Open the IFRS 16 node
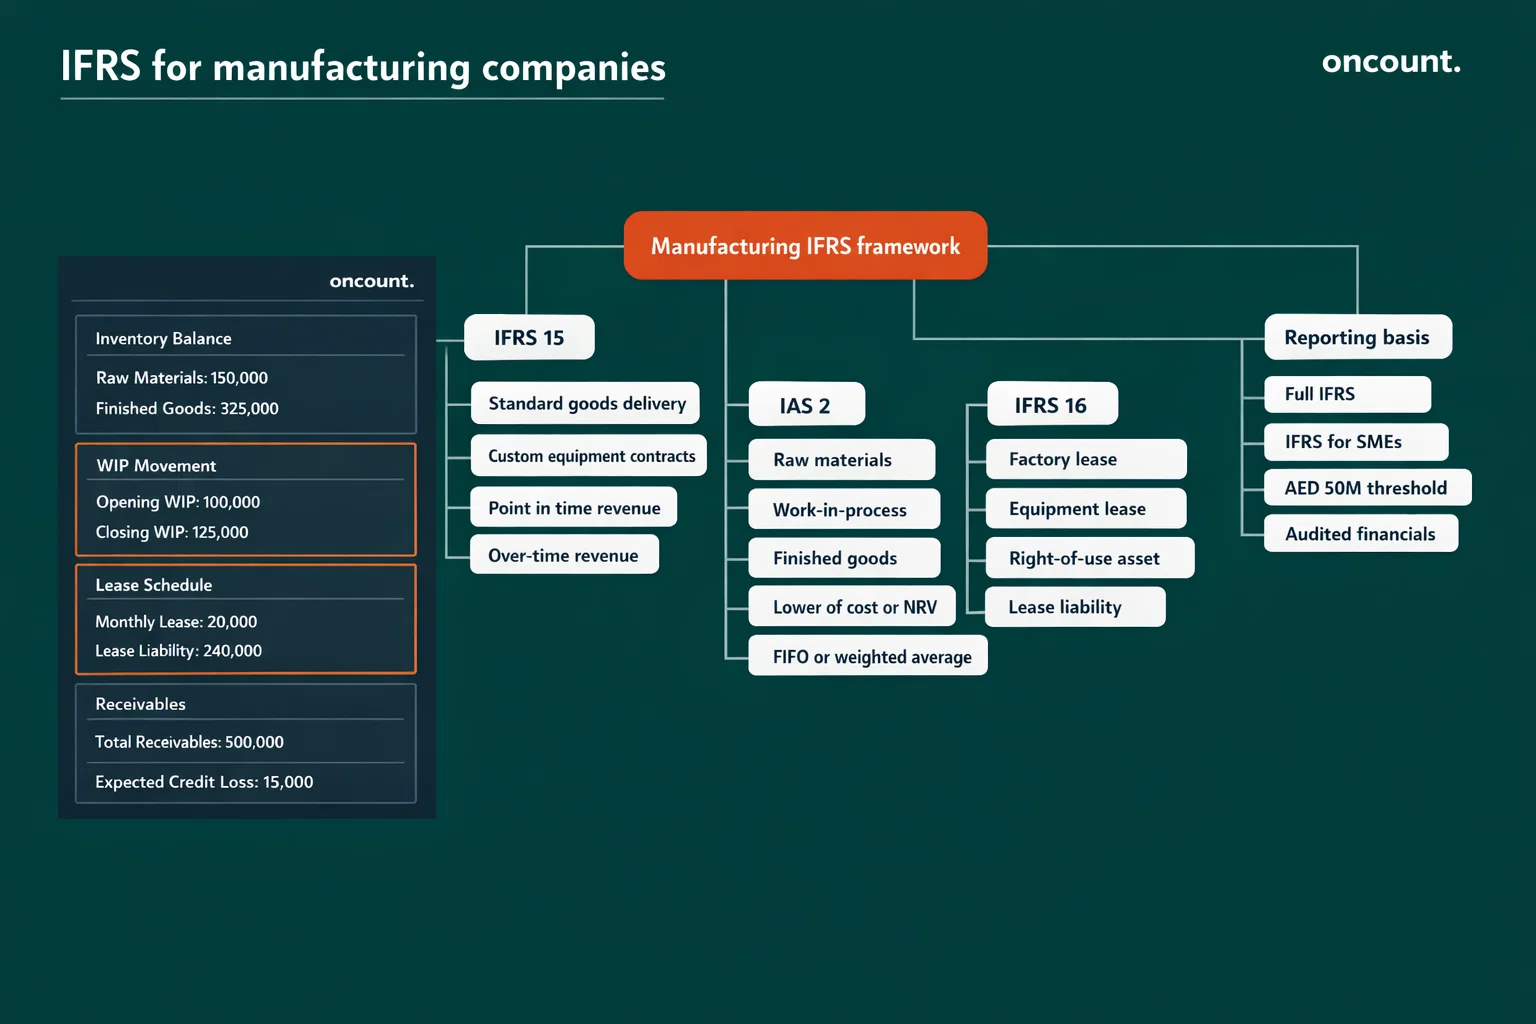 [x=1052, y=404]
